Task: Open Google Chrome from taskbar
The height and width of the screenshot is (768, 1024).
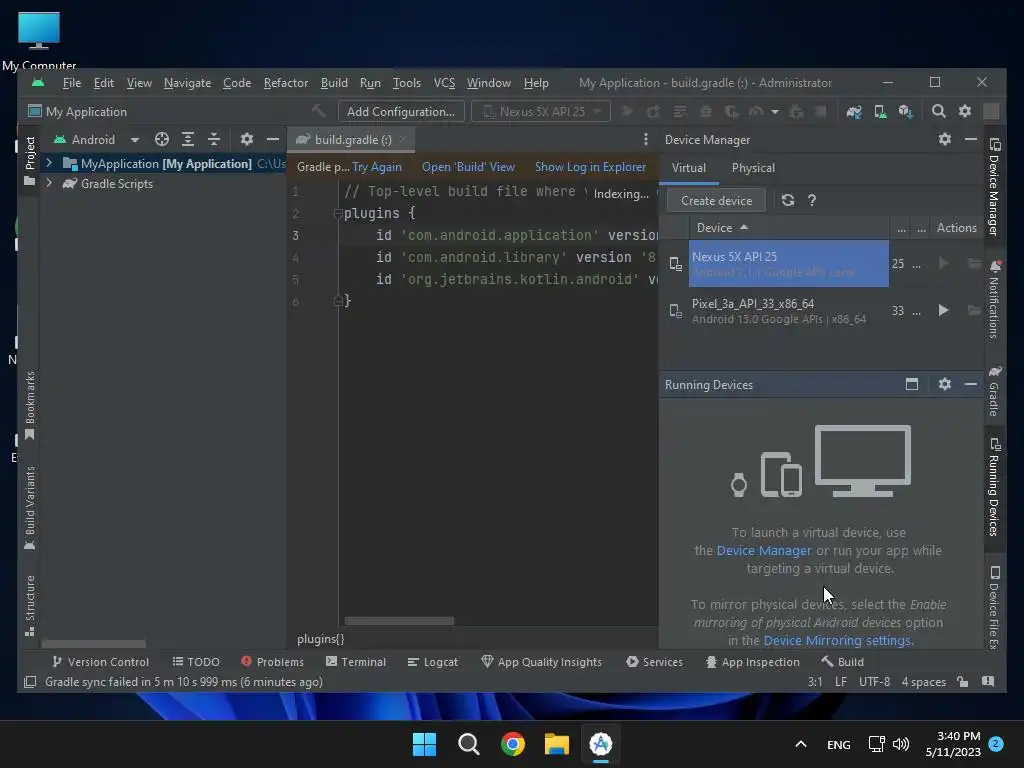Action: tap(513, 744)
